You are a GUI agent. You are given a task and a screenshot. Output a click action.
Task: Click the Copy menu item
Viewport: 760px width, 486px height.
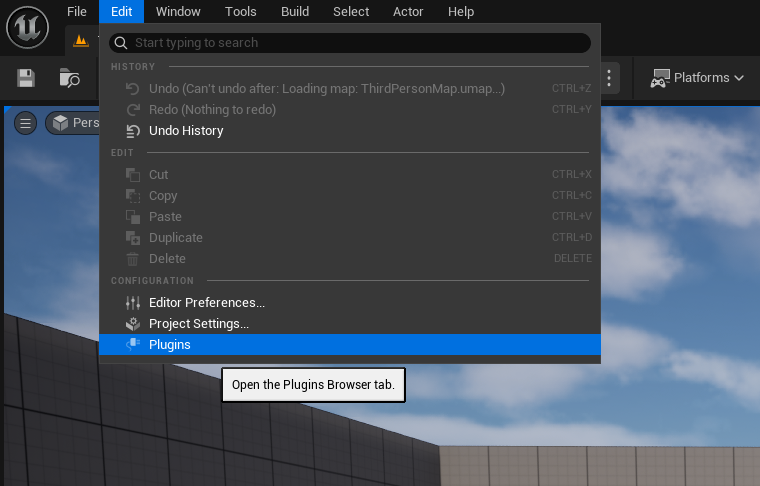point(350,196)
